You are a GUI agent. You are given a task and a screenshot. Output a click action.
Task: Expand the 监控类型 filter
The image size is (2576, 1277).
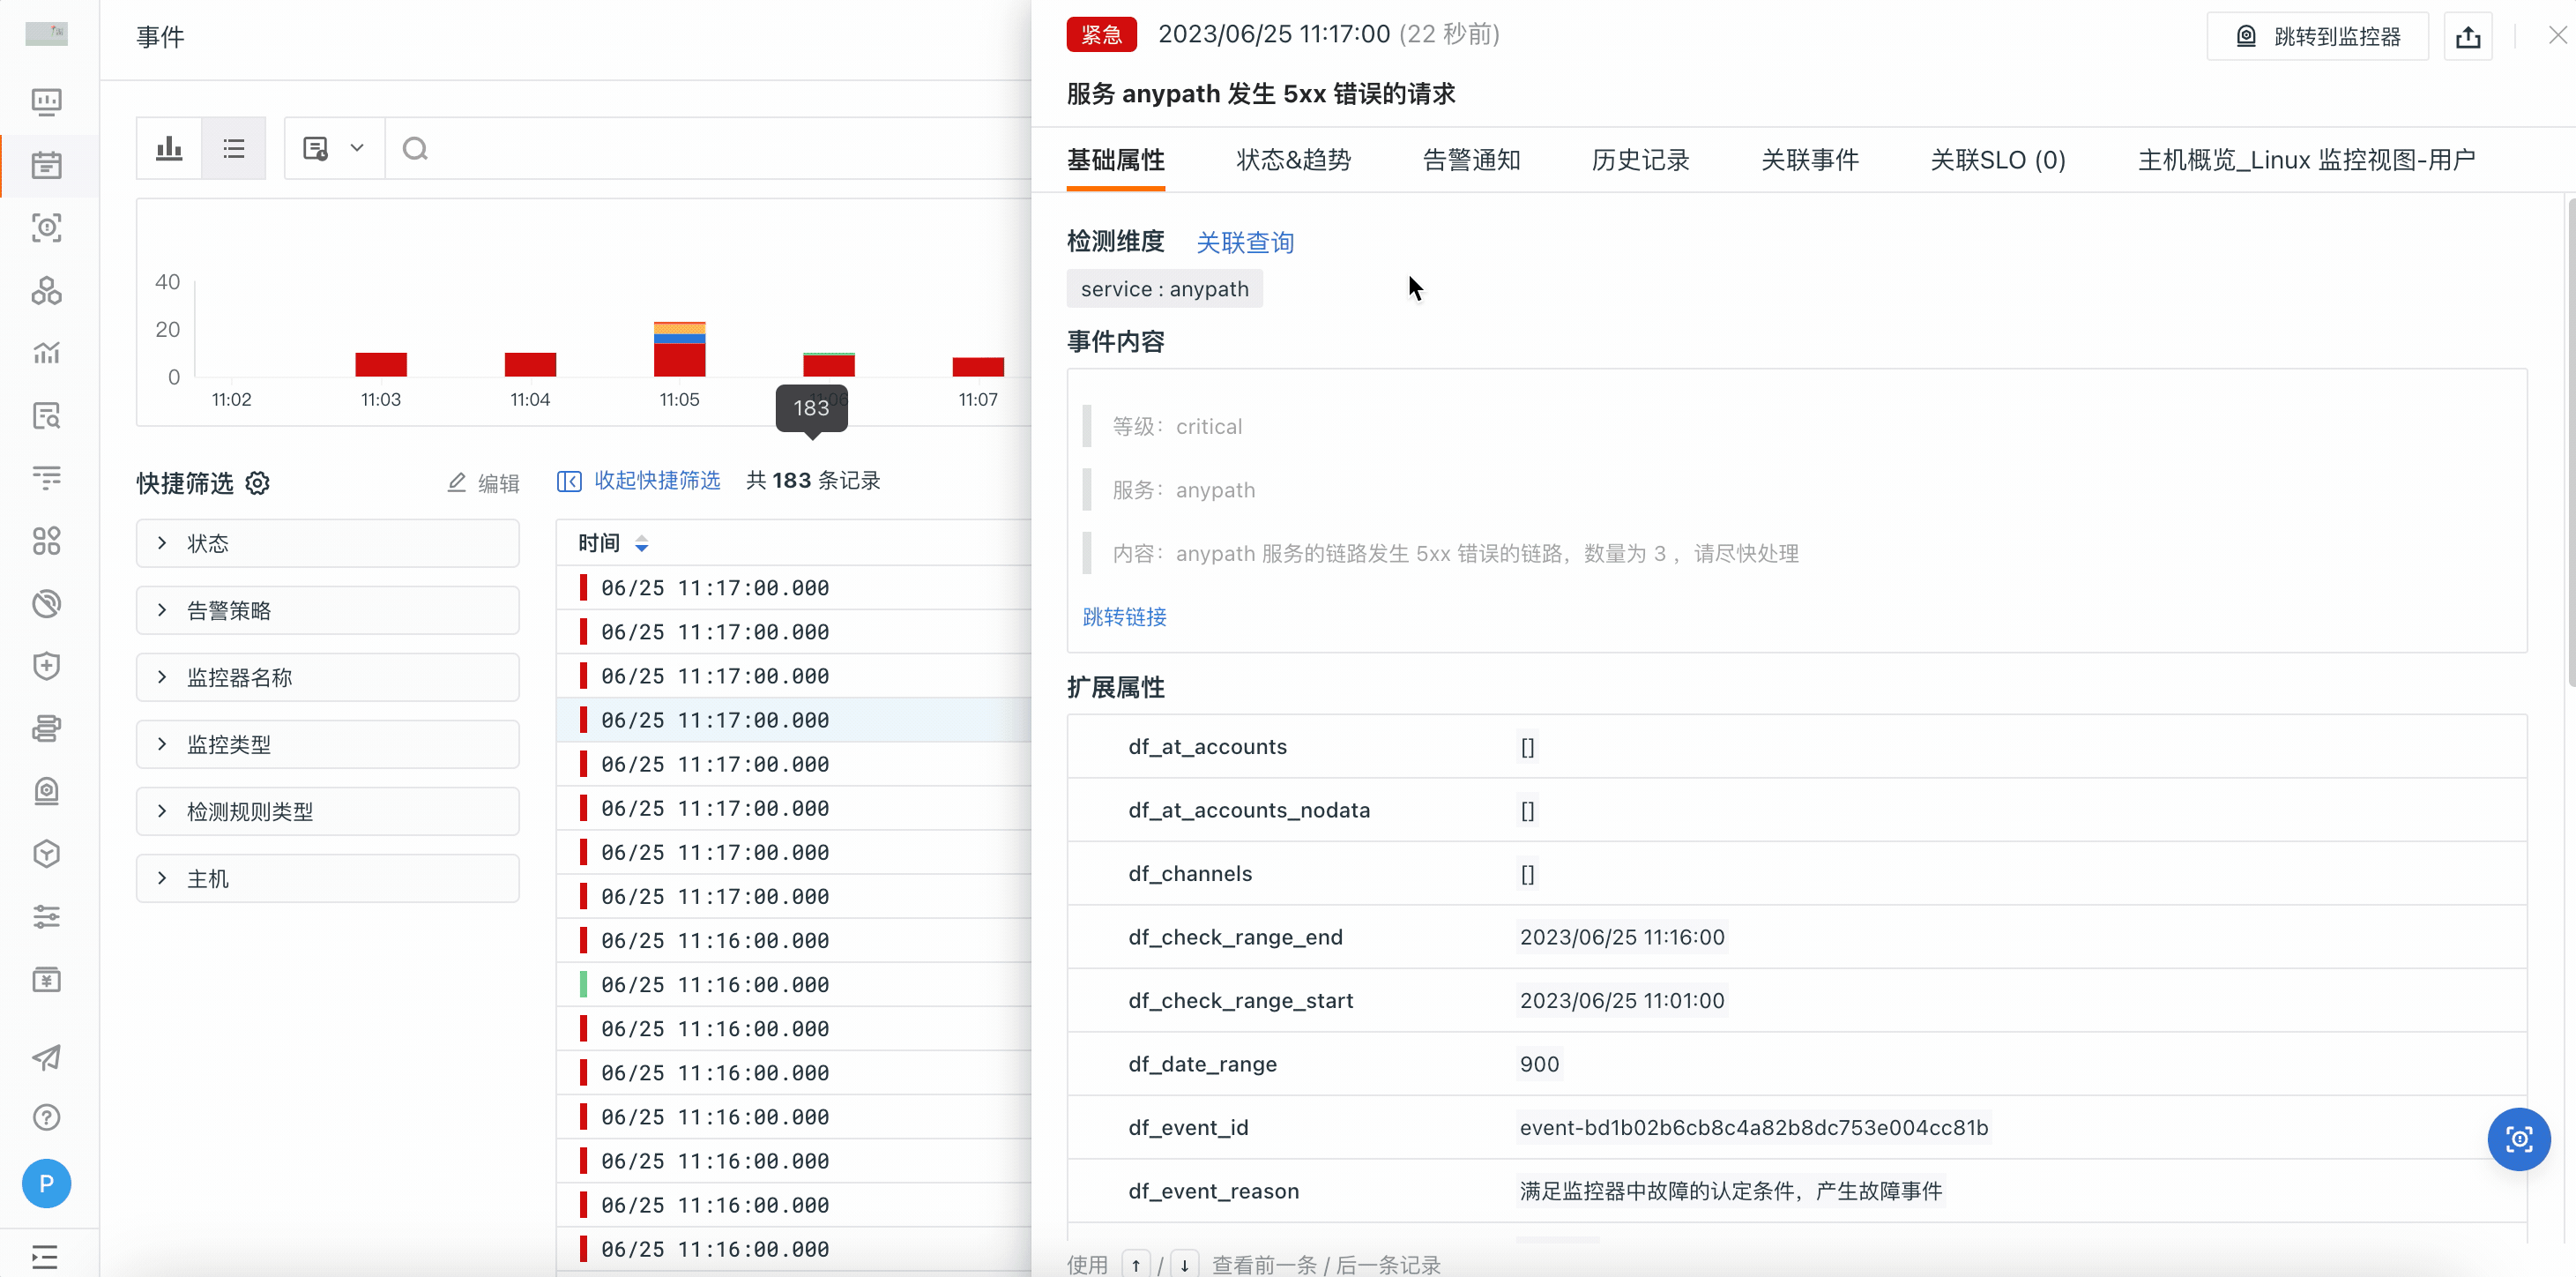[327, 744]
